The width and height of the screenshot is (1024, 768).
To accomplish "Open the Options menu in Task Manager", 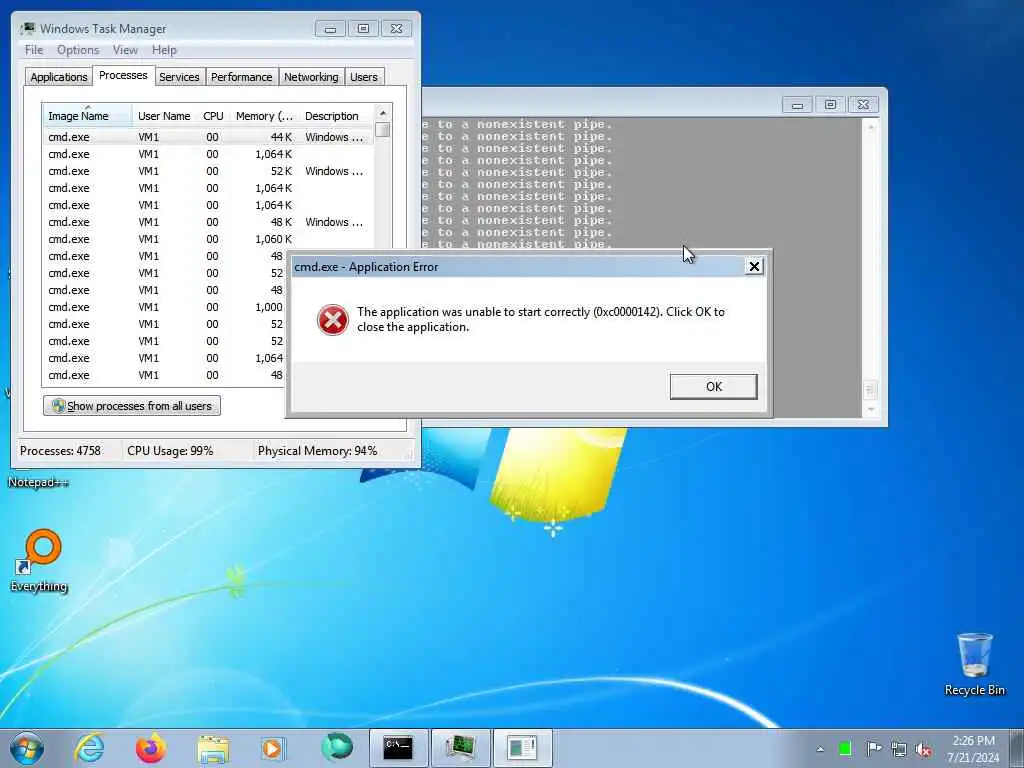I will [78, 50].
